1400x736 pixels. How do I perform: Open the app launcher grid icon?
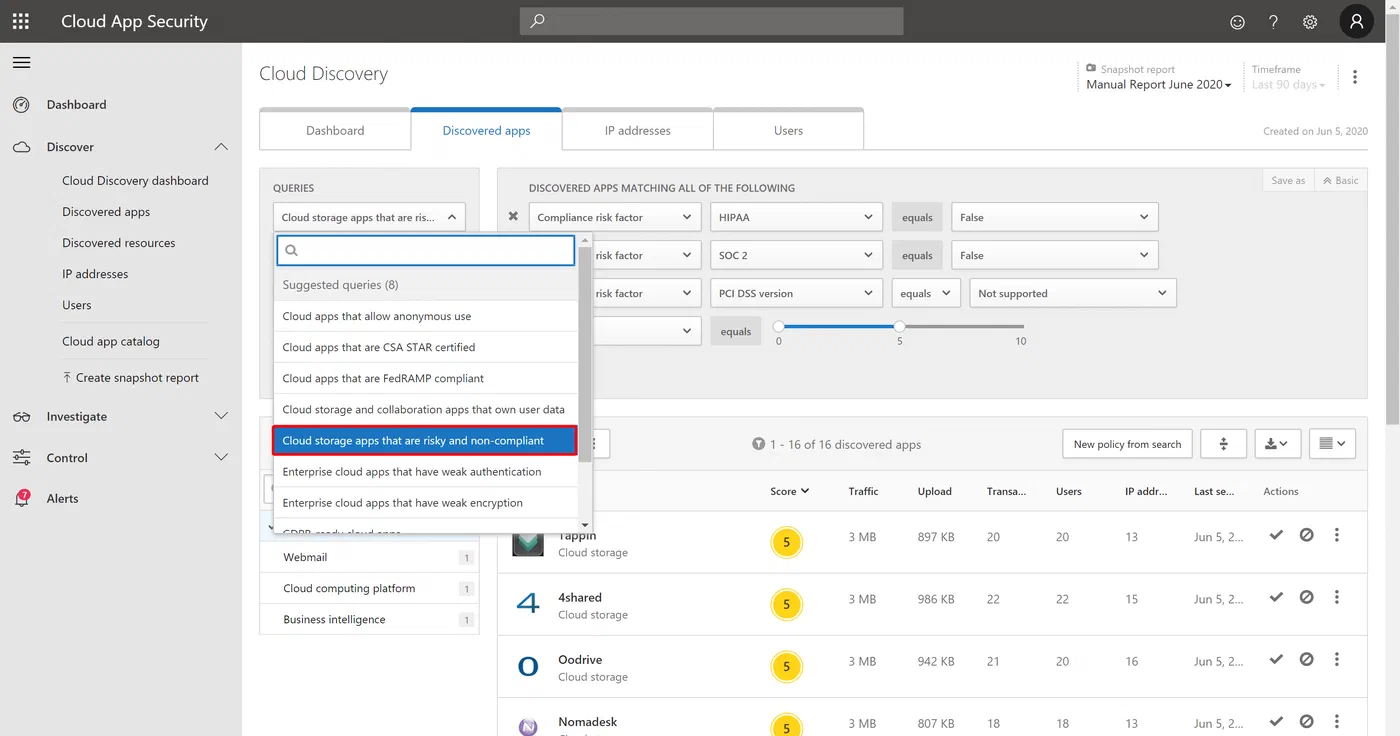[21, 21]
